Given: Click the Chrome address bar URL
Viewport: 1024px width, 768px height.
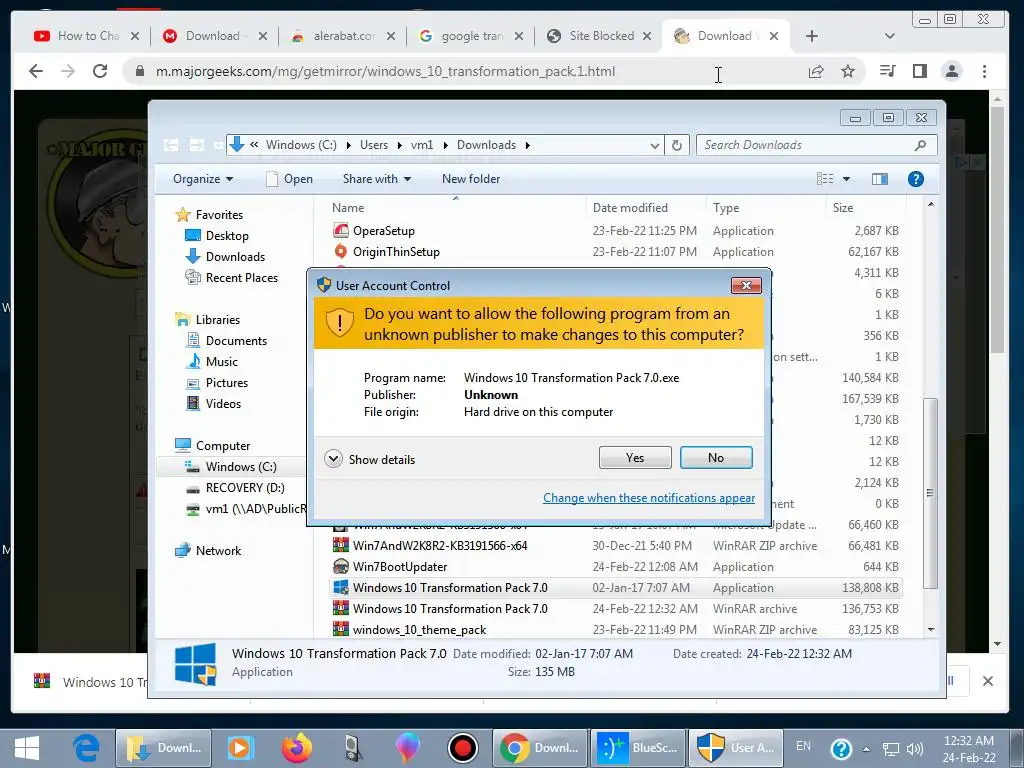Looking at the screenshot, I should click(385, 71).
